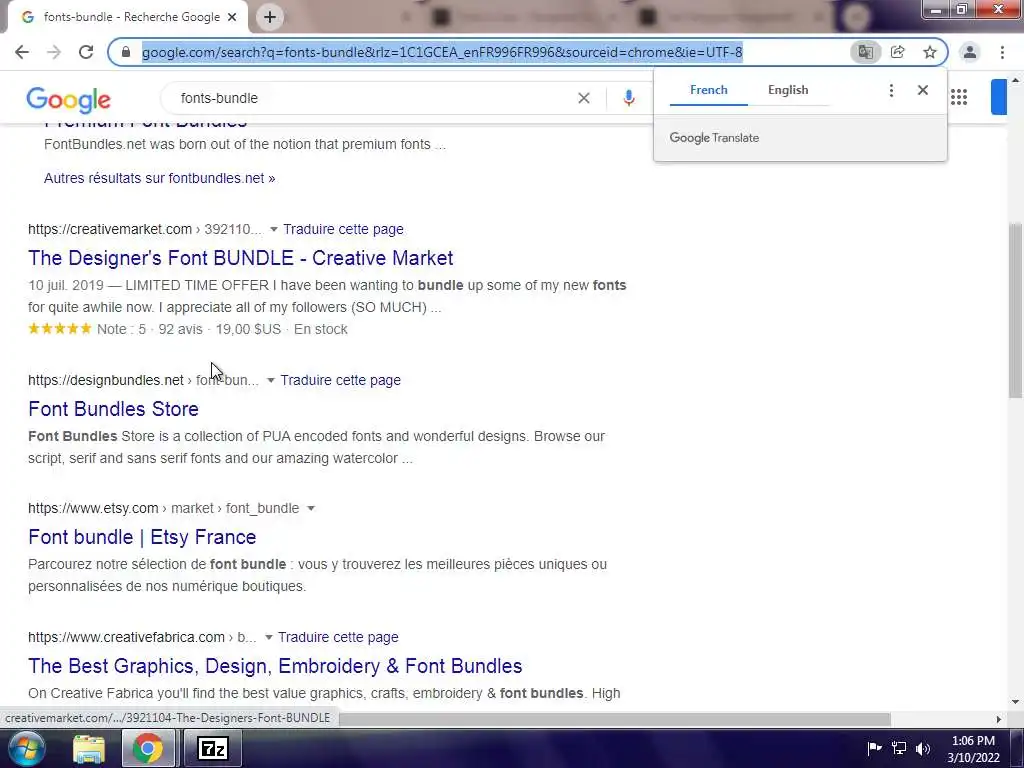Click the etsy.com URL breadcrumb
The width and height of the screenshot is (1024, 768).
(163, 508)
